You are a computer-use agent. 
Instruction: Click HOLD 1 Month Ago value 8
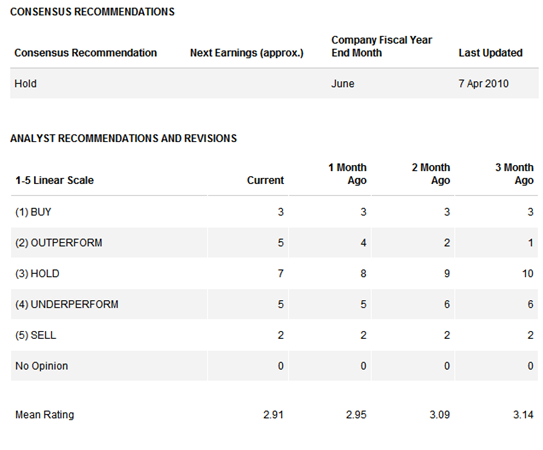click(363, 274)
